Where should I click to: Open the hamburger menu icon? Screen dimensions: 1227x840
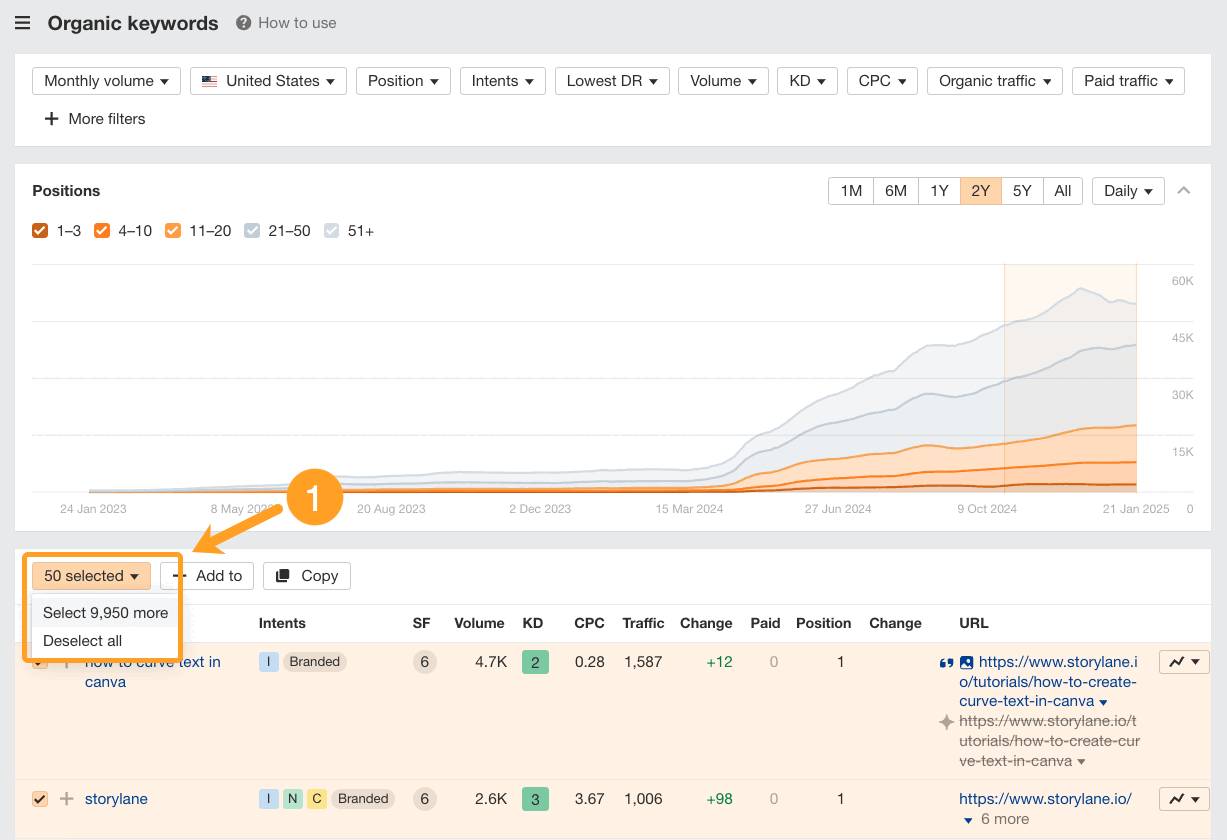[x=22, y=23]
